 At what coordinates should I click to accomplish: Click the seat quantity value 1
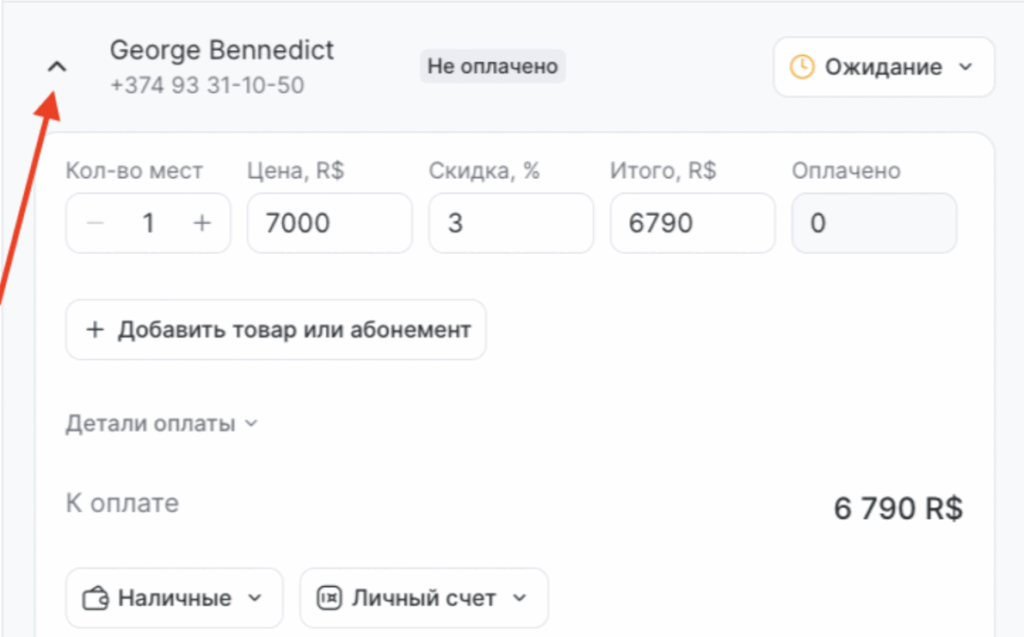click(148, 223)
